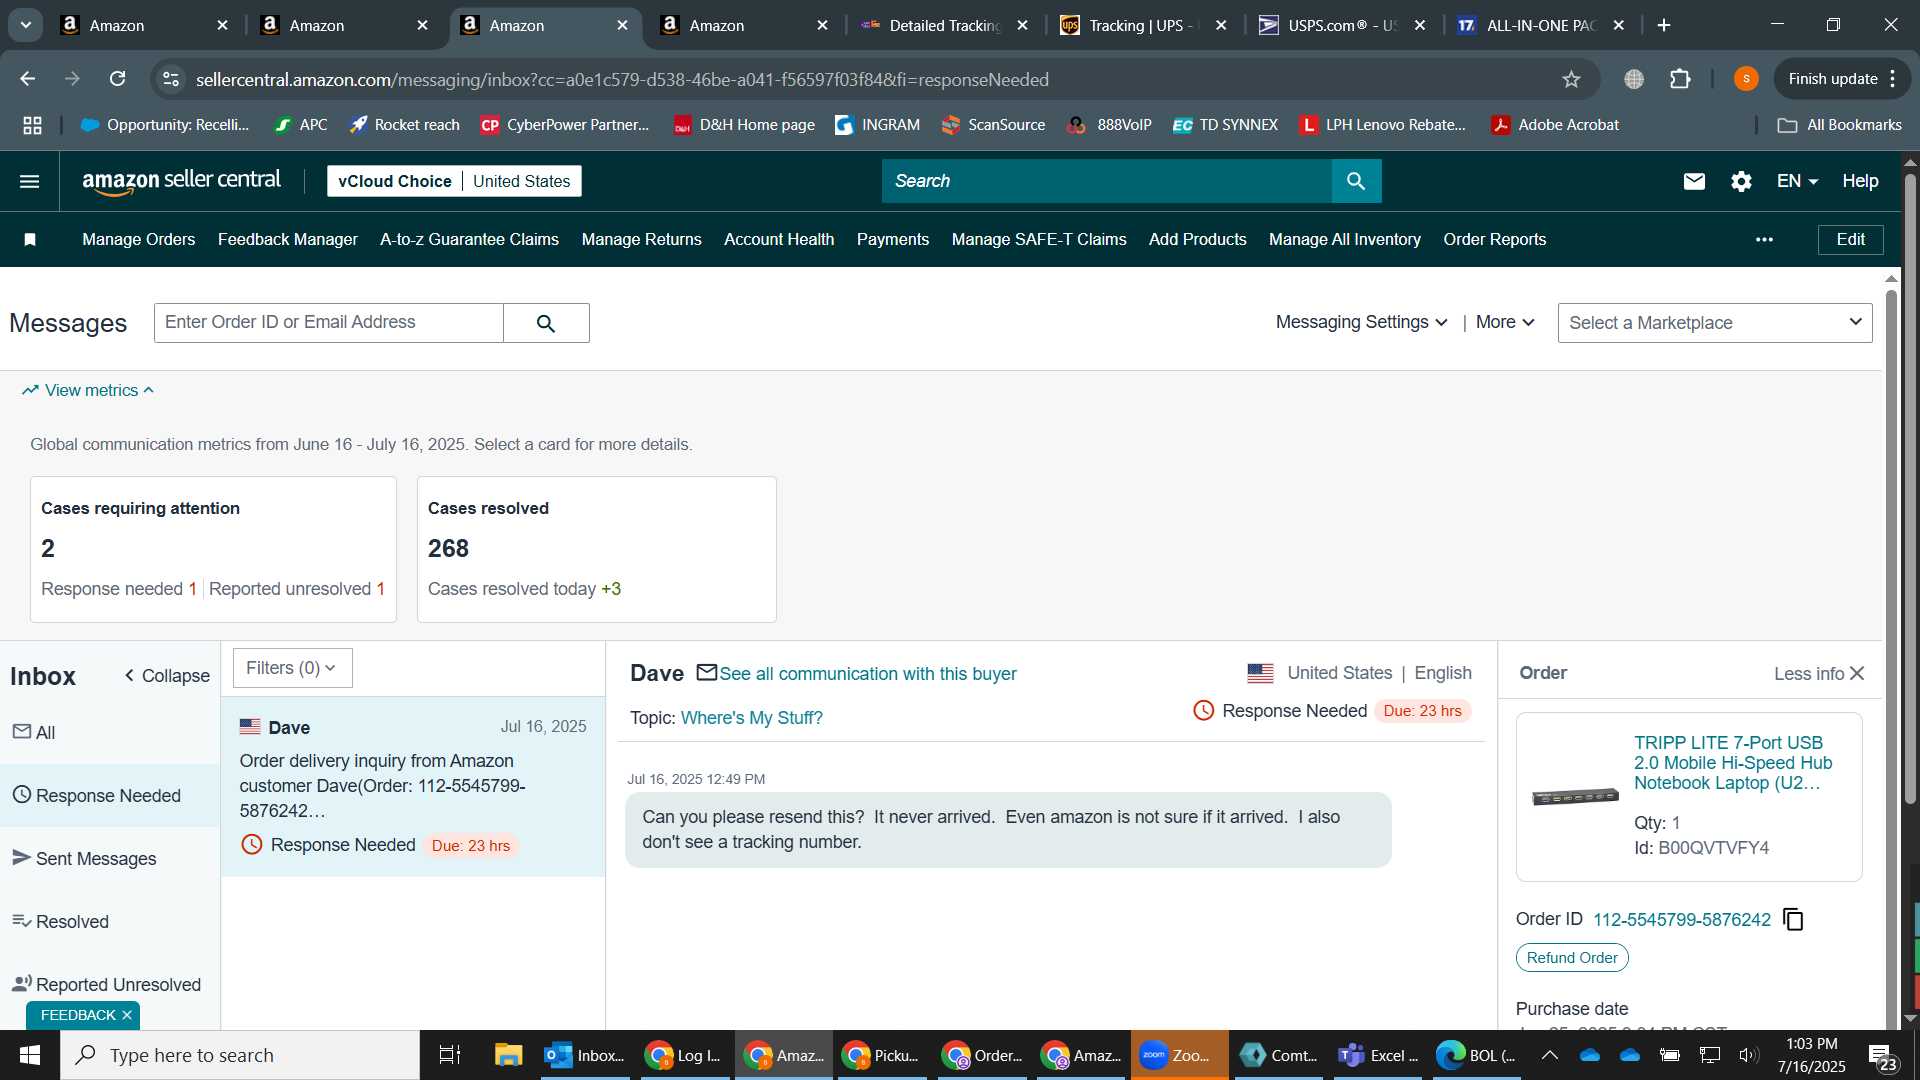Select the Resolved inbox folder
The image size is (1920, 1080).
click(x=109, y=922)
